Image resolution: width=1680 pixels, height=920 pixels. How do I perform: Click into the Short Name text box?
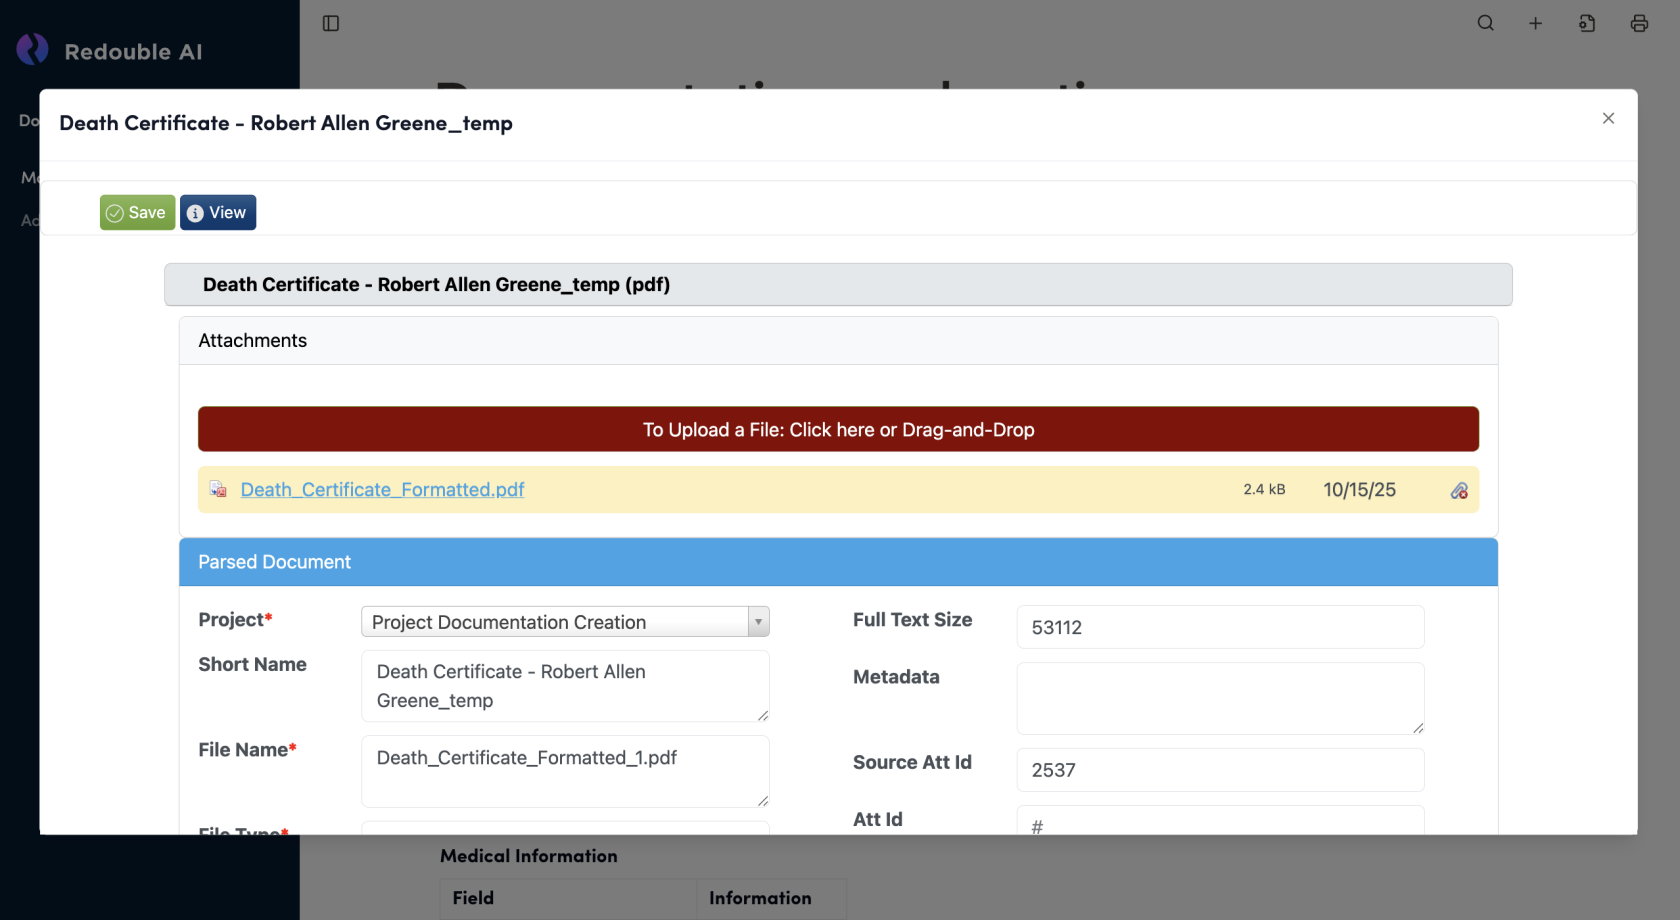pos(564,686)
